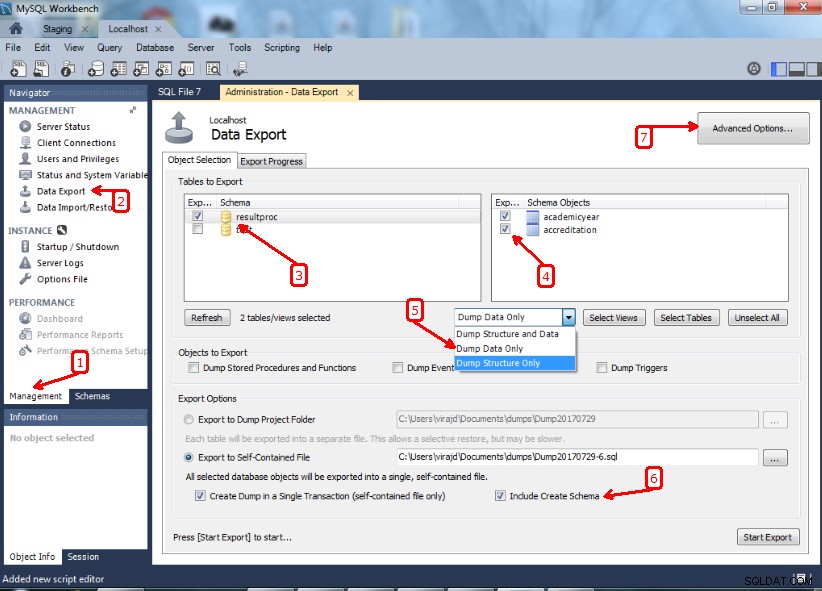Choose Dump Data Only from dropdown list
Image resolution: width=822 pixels, height=591 pixels.
tap(515, 349)
